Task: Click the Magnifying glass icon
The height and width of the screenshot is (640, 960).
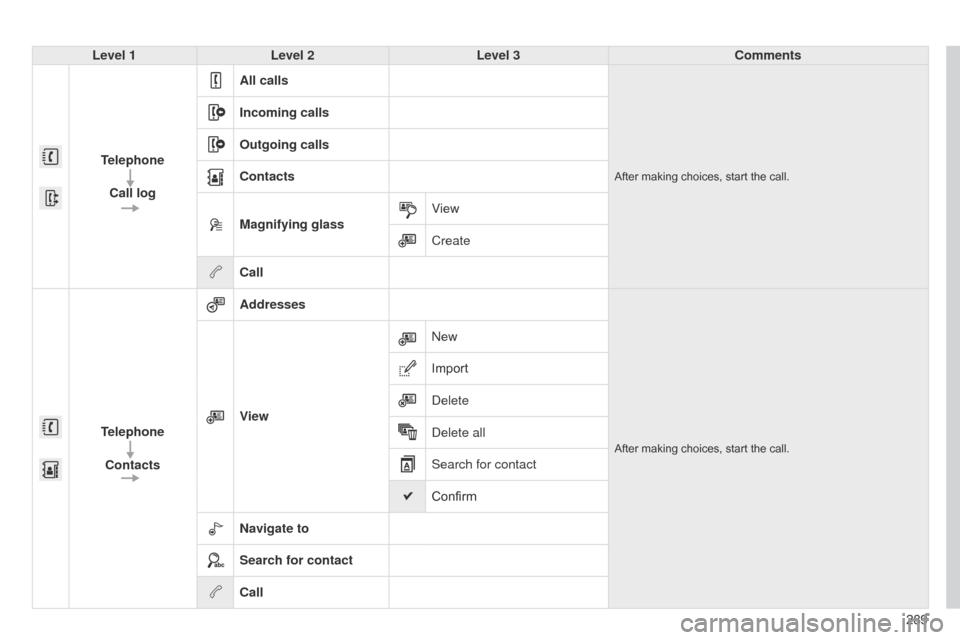Action: point(216,225)
